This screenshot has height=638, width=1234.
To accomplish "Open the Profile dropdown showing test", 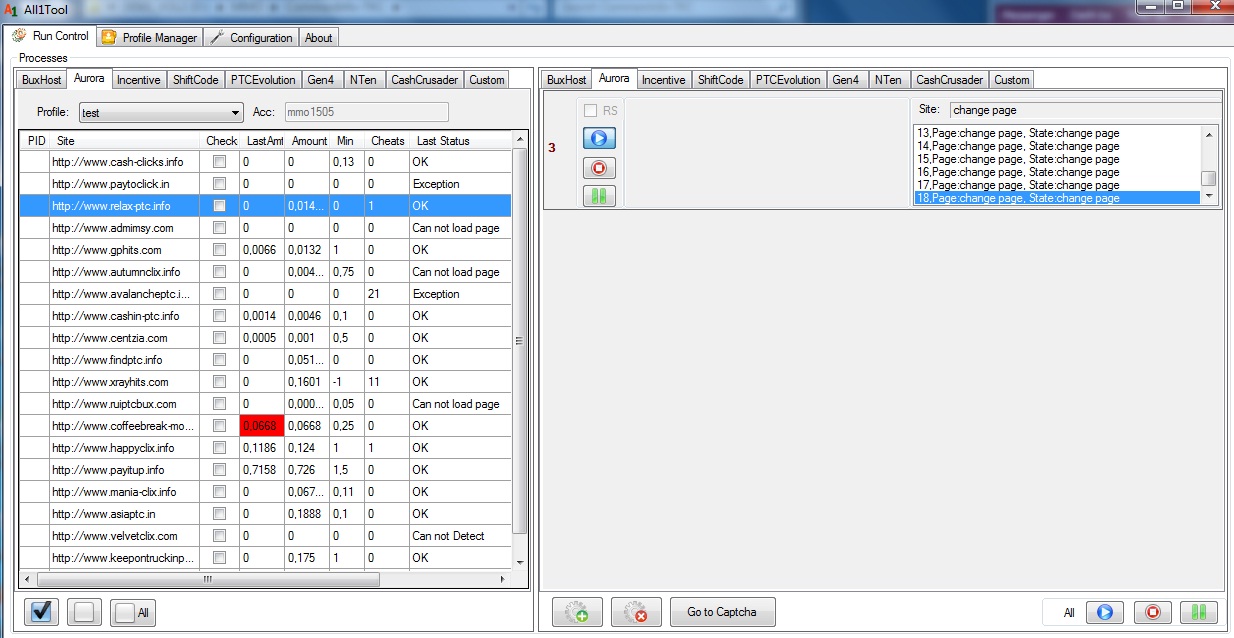I will 160,113.
